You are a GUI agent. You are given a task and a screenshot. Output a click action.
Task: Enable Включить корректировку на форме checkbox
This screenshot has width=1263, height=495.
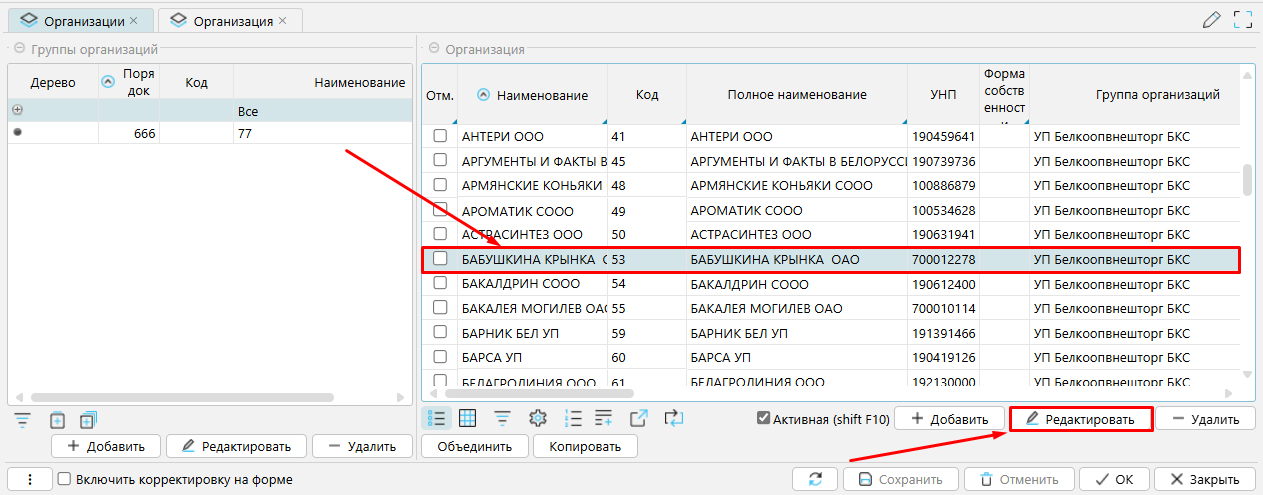coord(64,480)
